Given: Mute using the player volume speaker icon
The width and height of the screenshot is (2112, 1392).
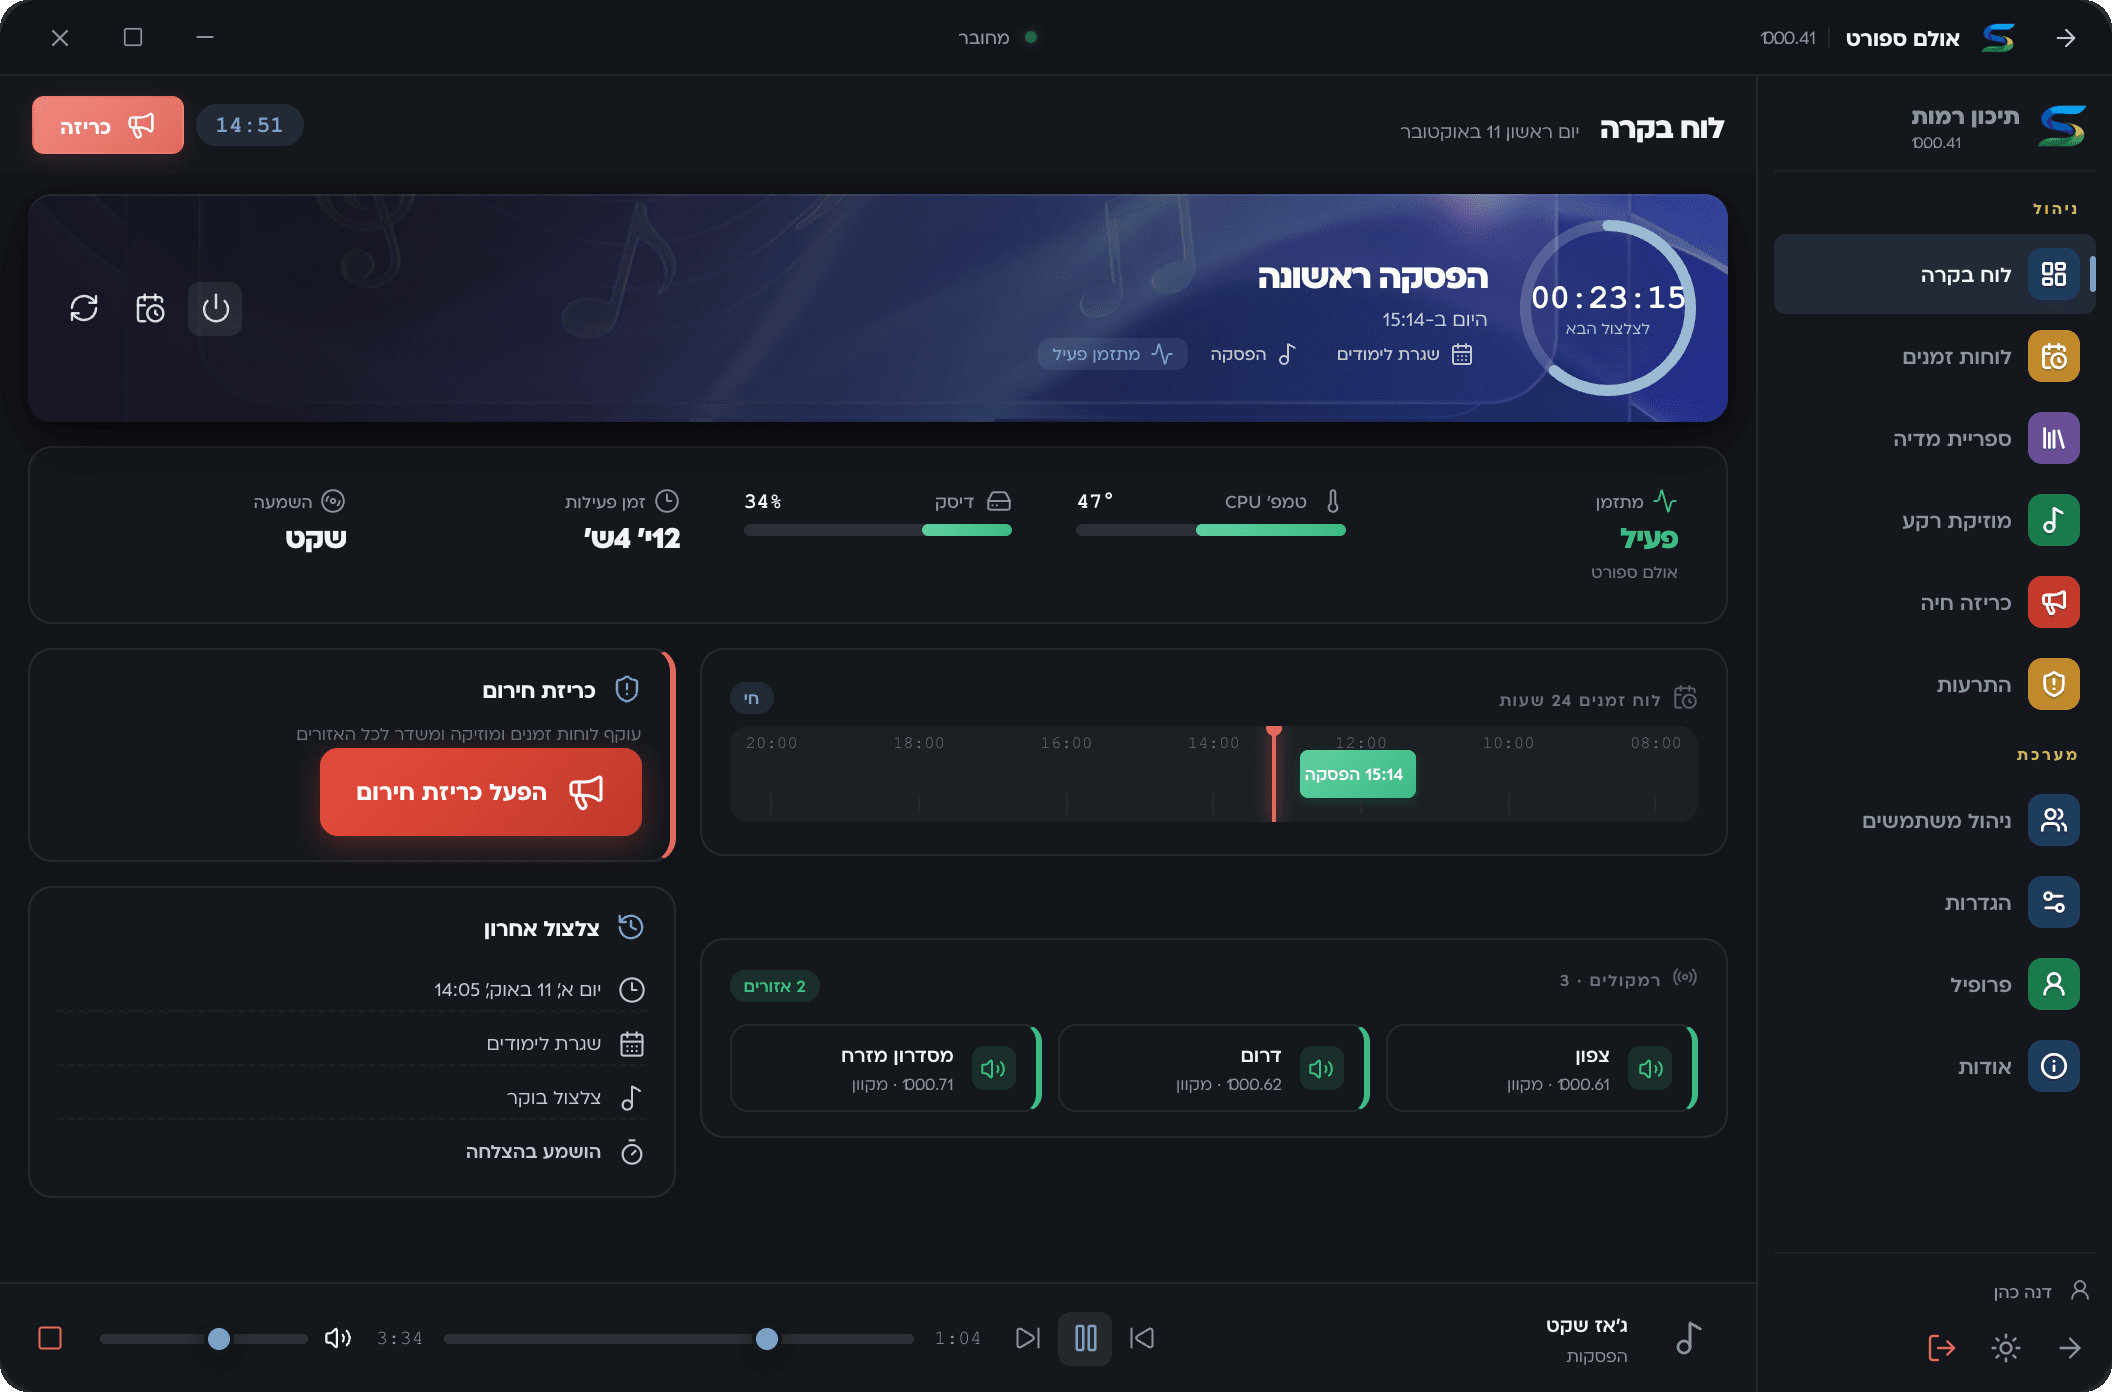Looking at the screenshot, I should point(338,1338).
